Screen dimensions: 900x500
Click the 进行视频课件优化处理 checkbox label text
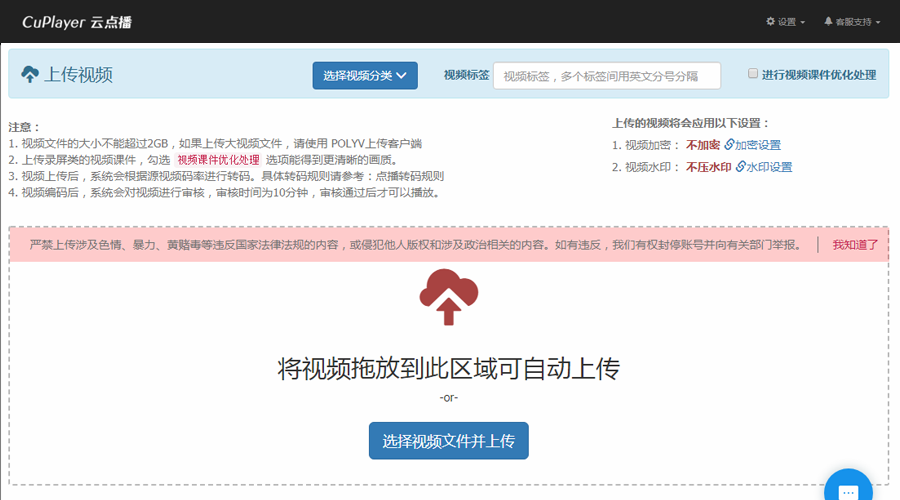tap(818, 75)
